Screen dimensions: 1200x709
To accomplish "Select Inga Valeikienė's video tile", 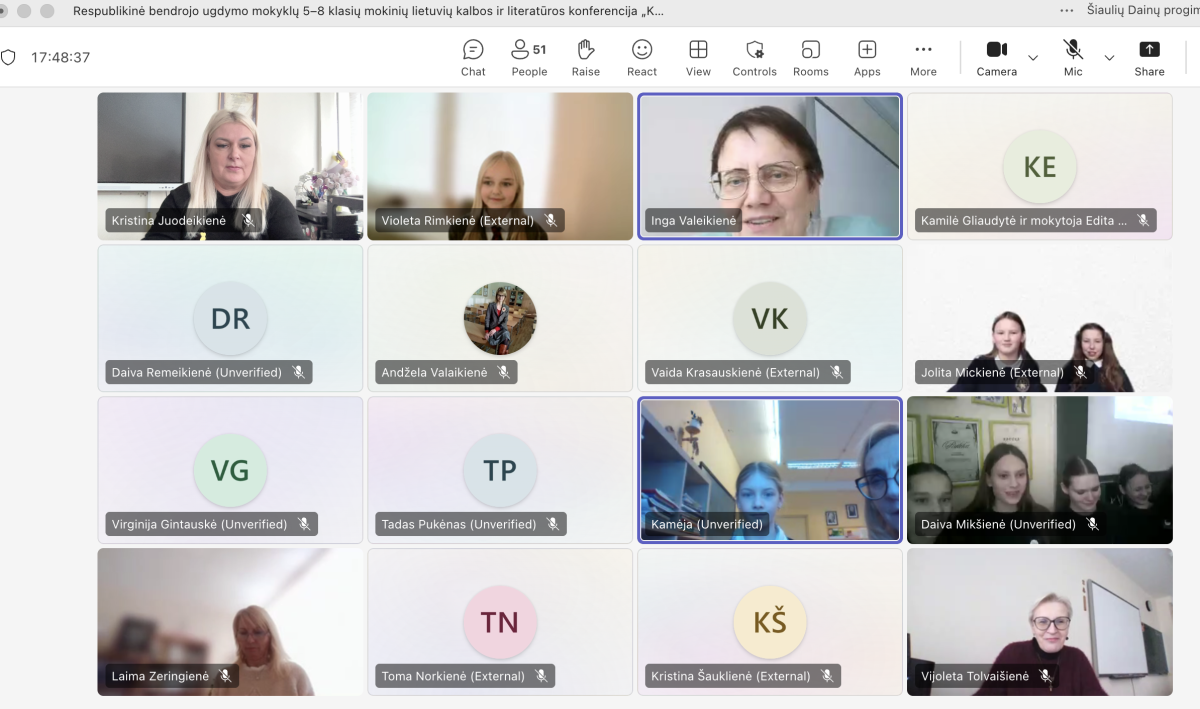I will (x=769, y=166).
